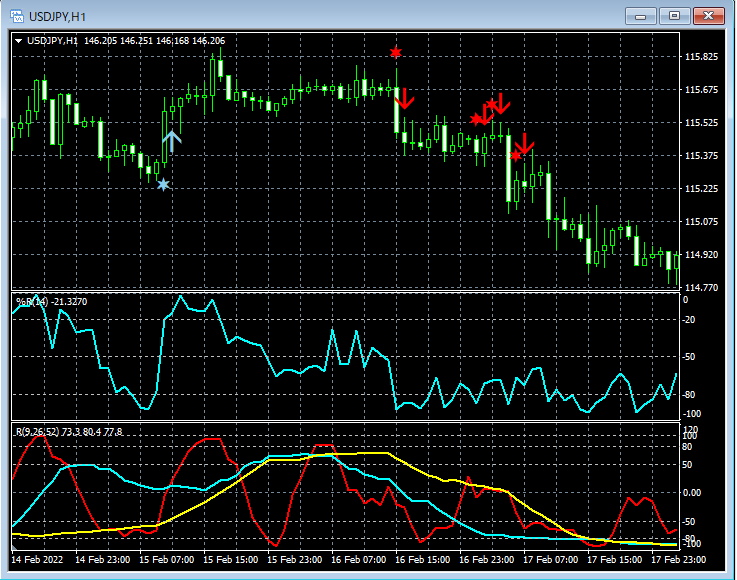Click the %R(14) indicator label
This screenshot has height=580, width=737.
30,301
